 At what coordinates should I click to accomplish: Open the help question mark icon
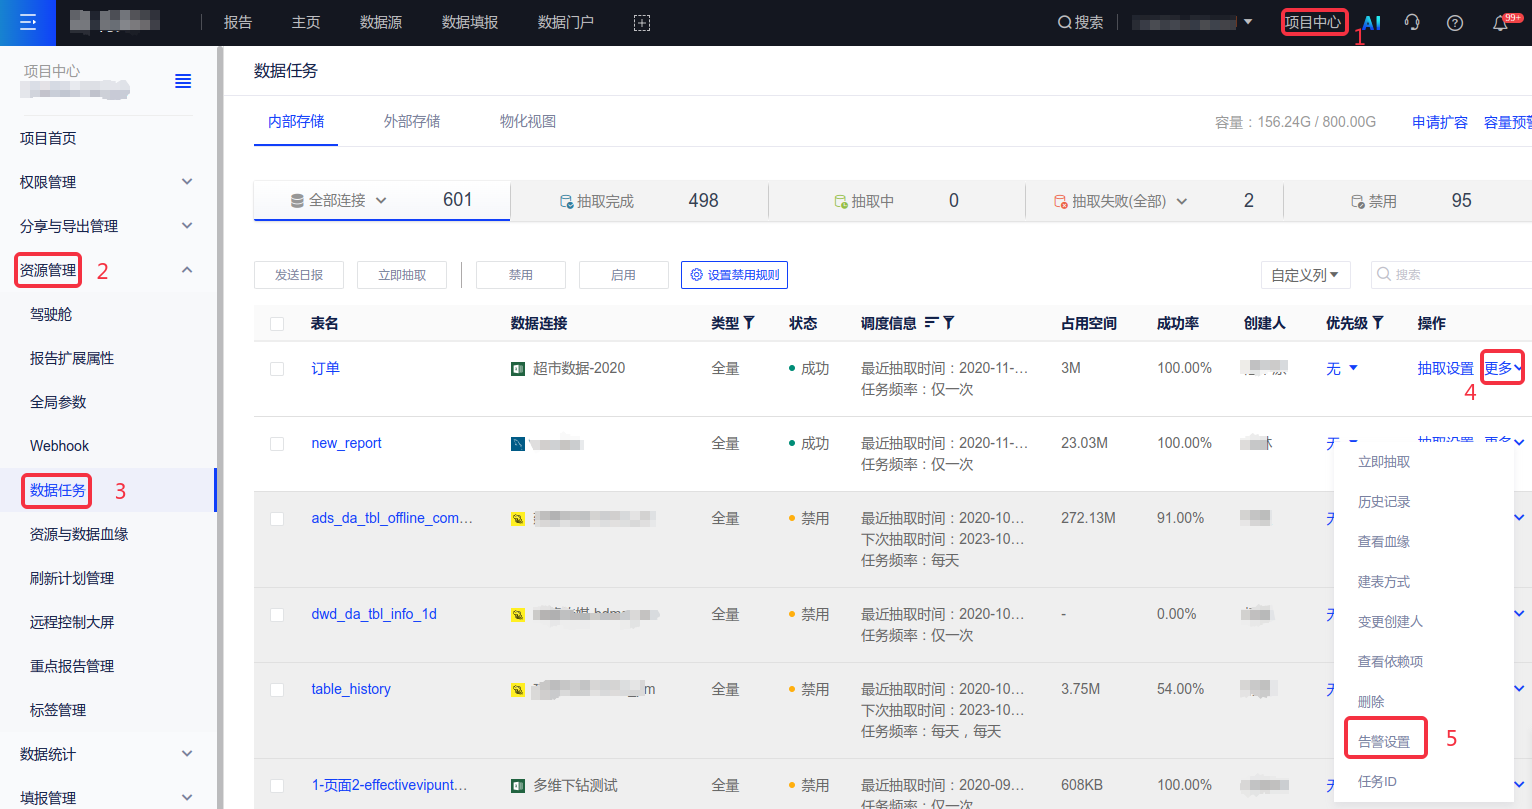tap(1455, 22)
